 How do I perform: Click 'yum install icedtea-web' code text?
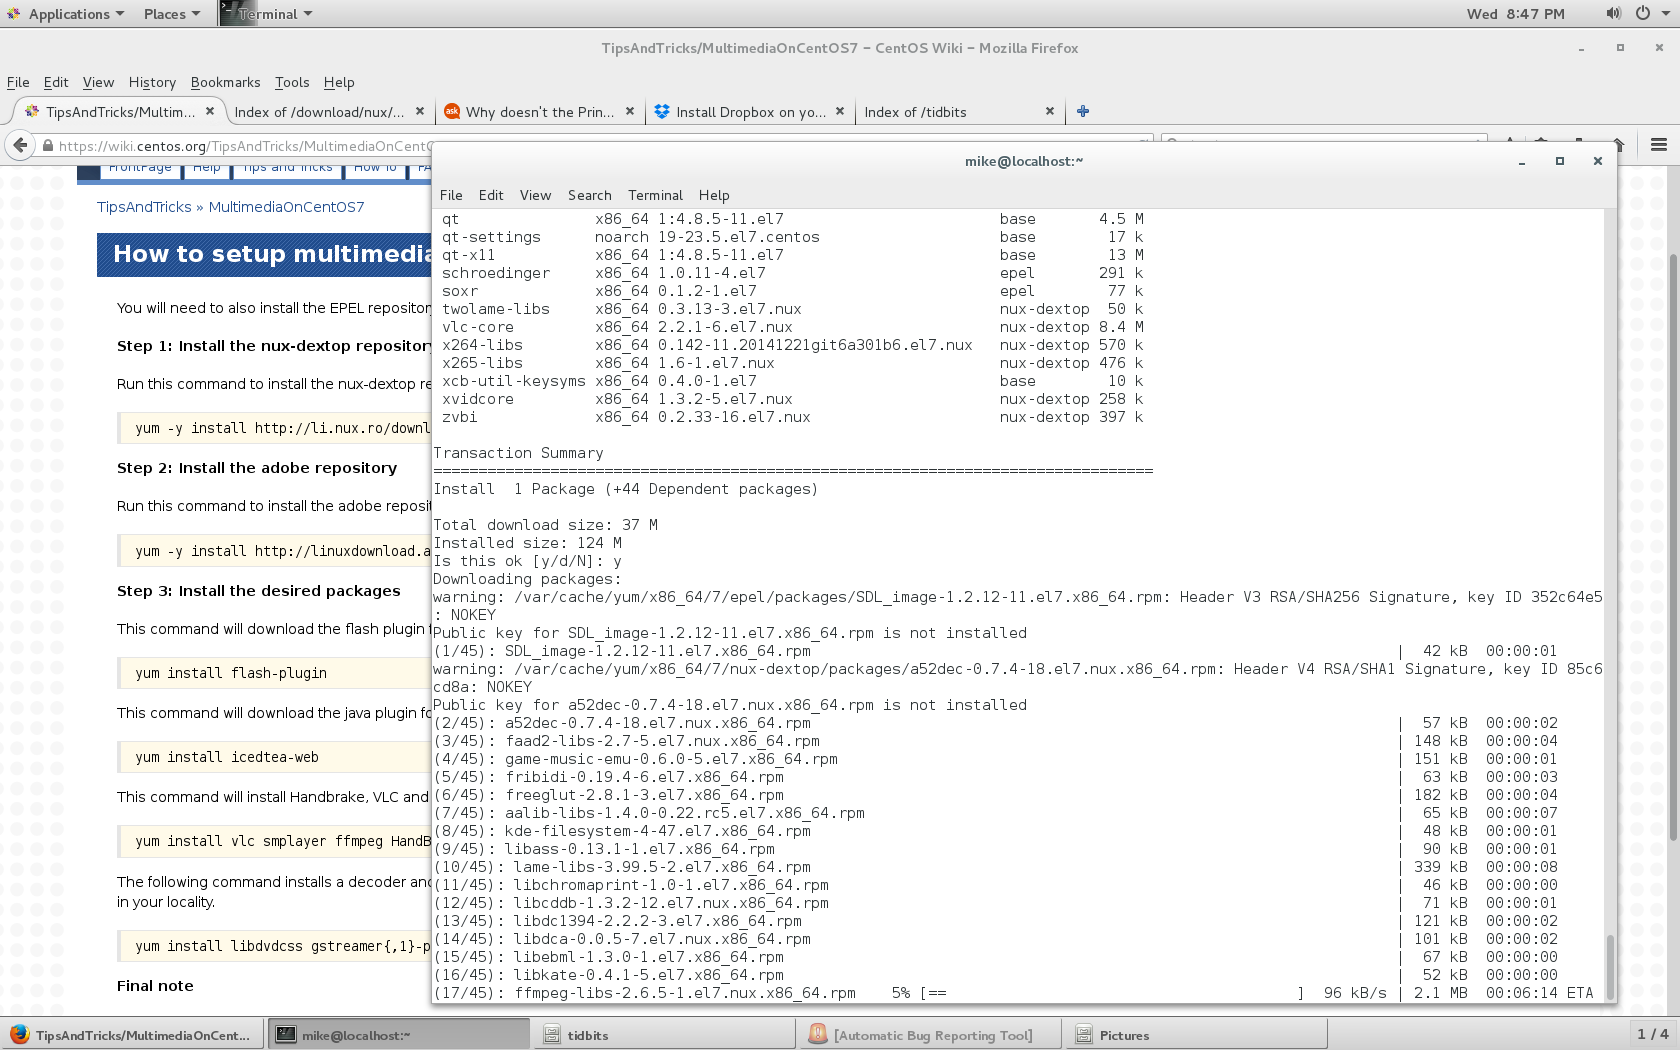tap(227, 757)
